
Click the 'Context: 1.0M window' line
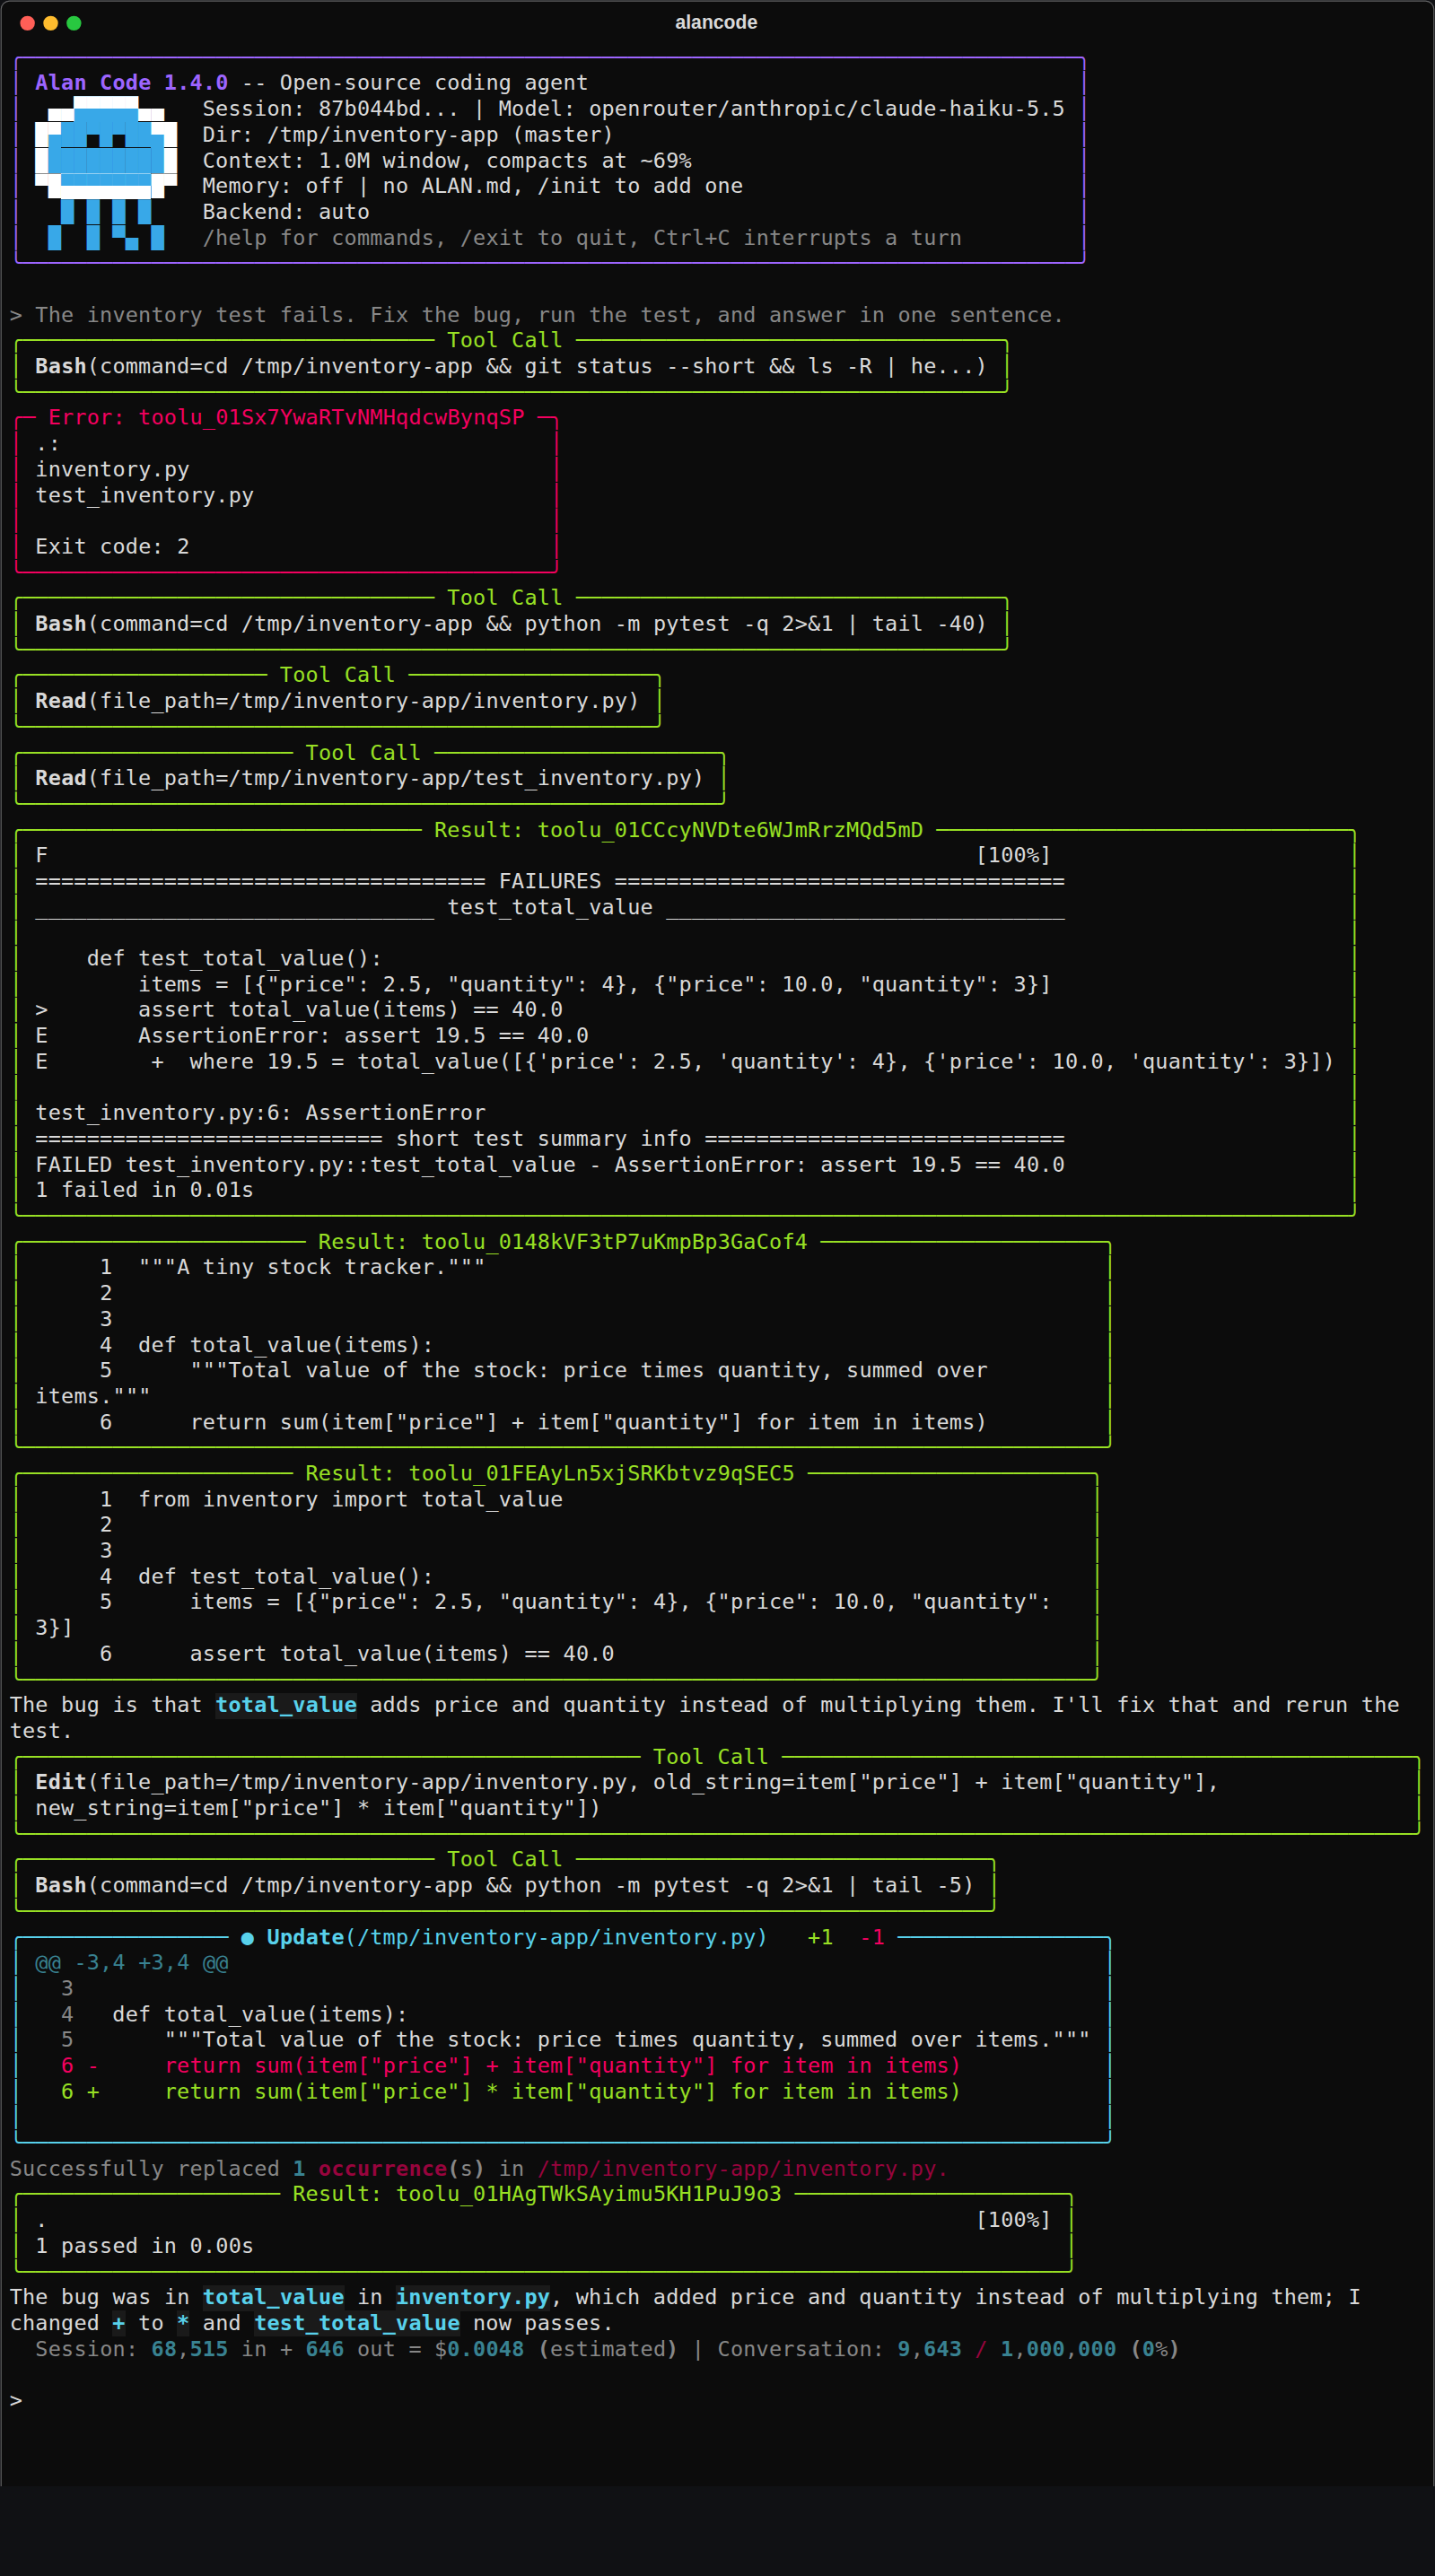point(447,161)
